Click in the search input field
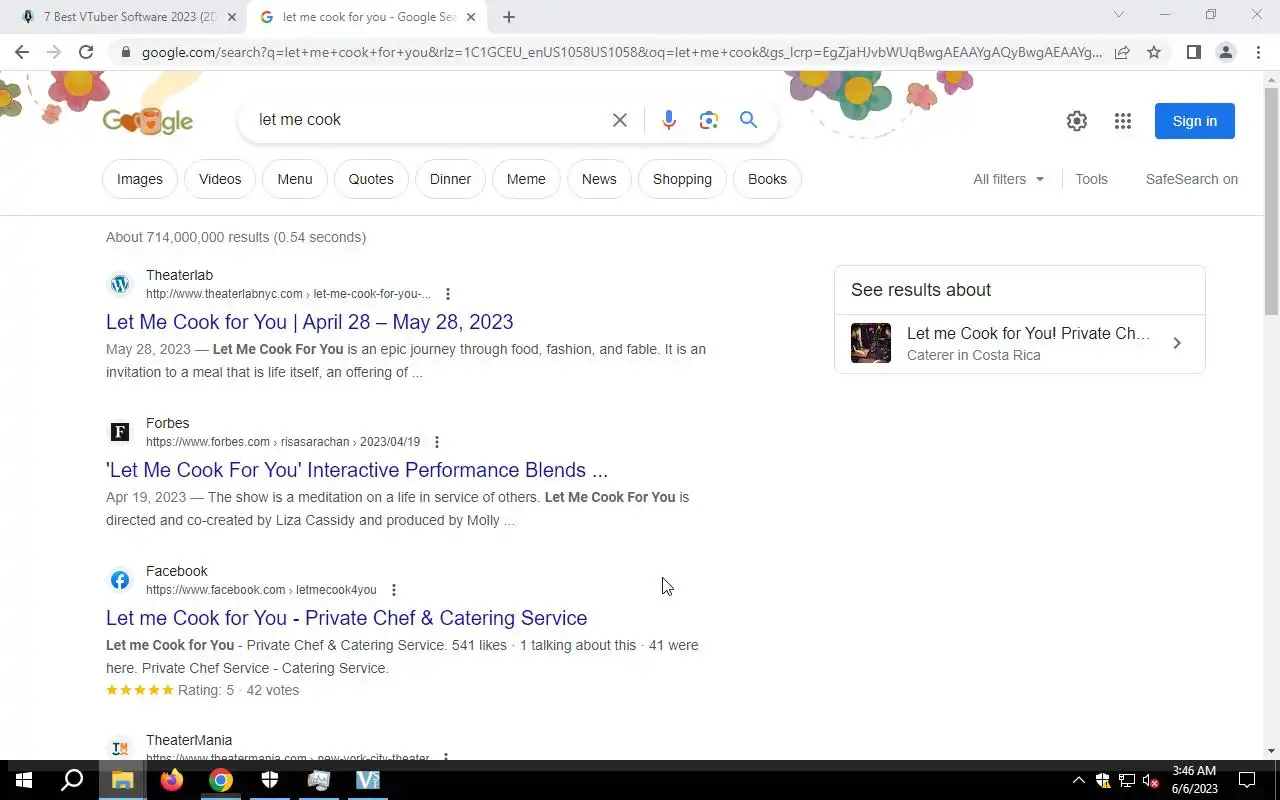1280x800 pixels. point(428,120)
